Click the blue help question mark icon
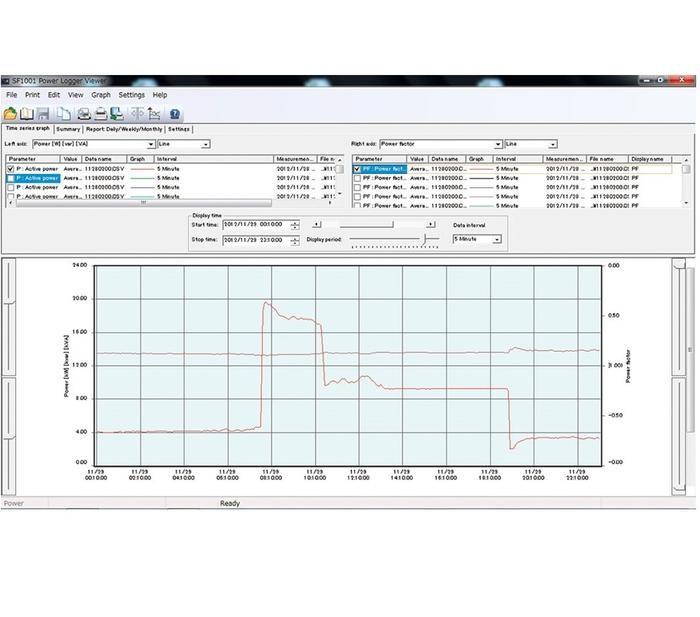 click(175, 114)
